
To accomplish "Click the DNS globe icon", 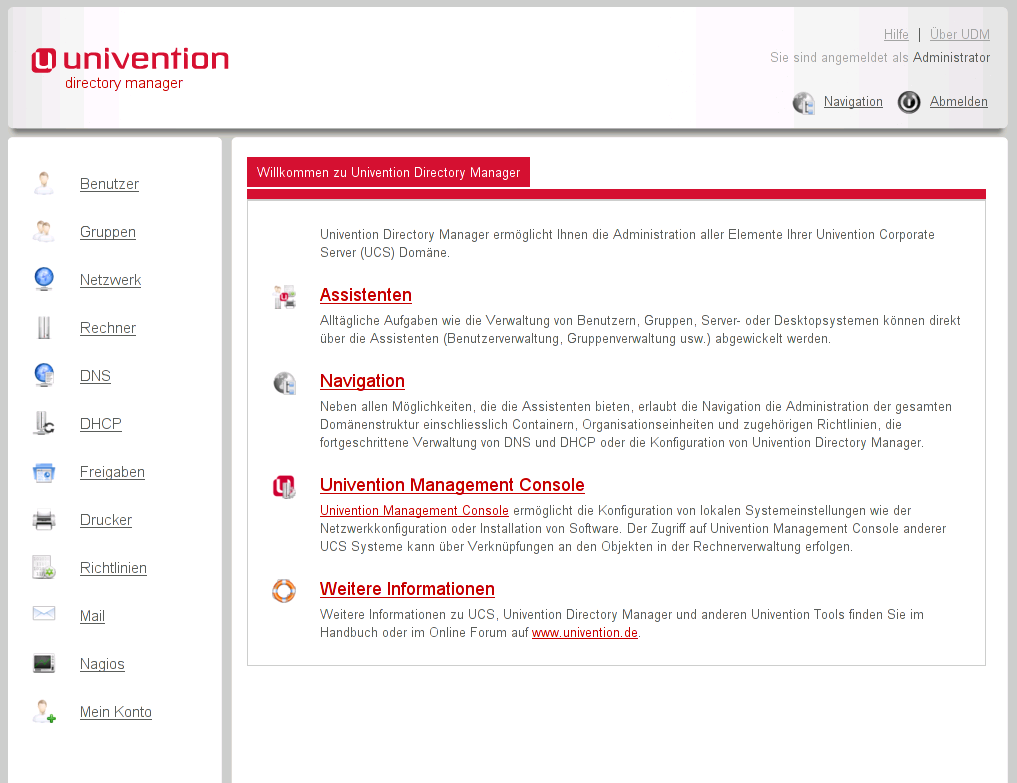I will (44, 376).
